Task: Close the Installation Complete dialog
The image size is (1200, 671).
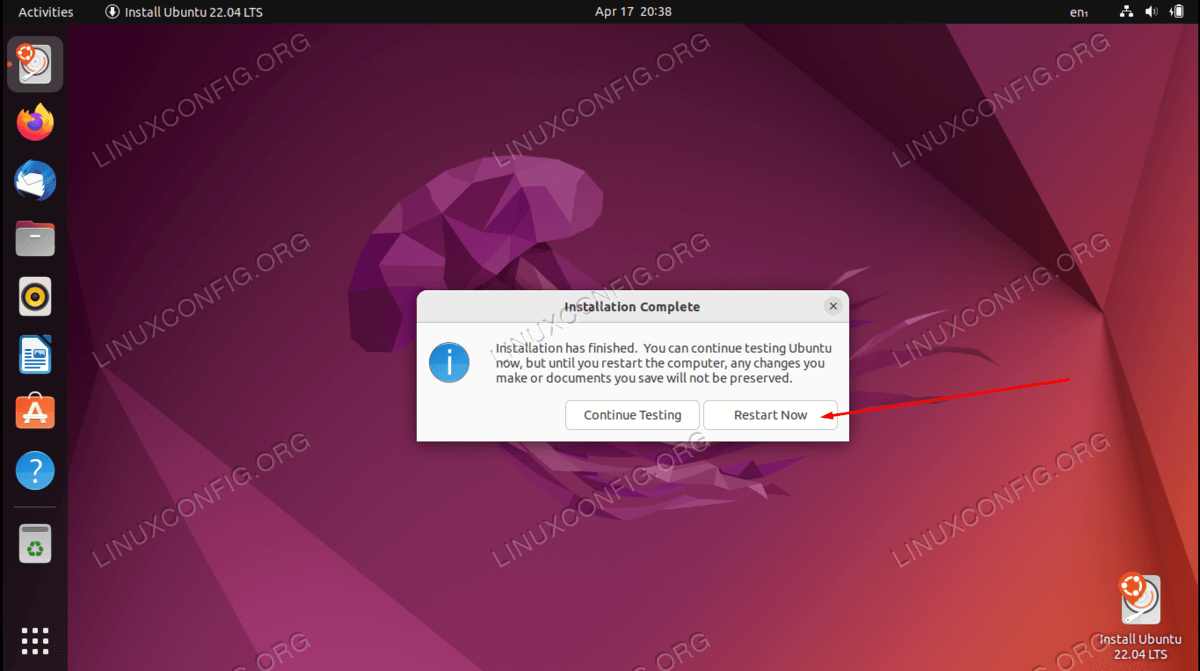Action: pos(832,306)
